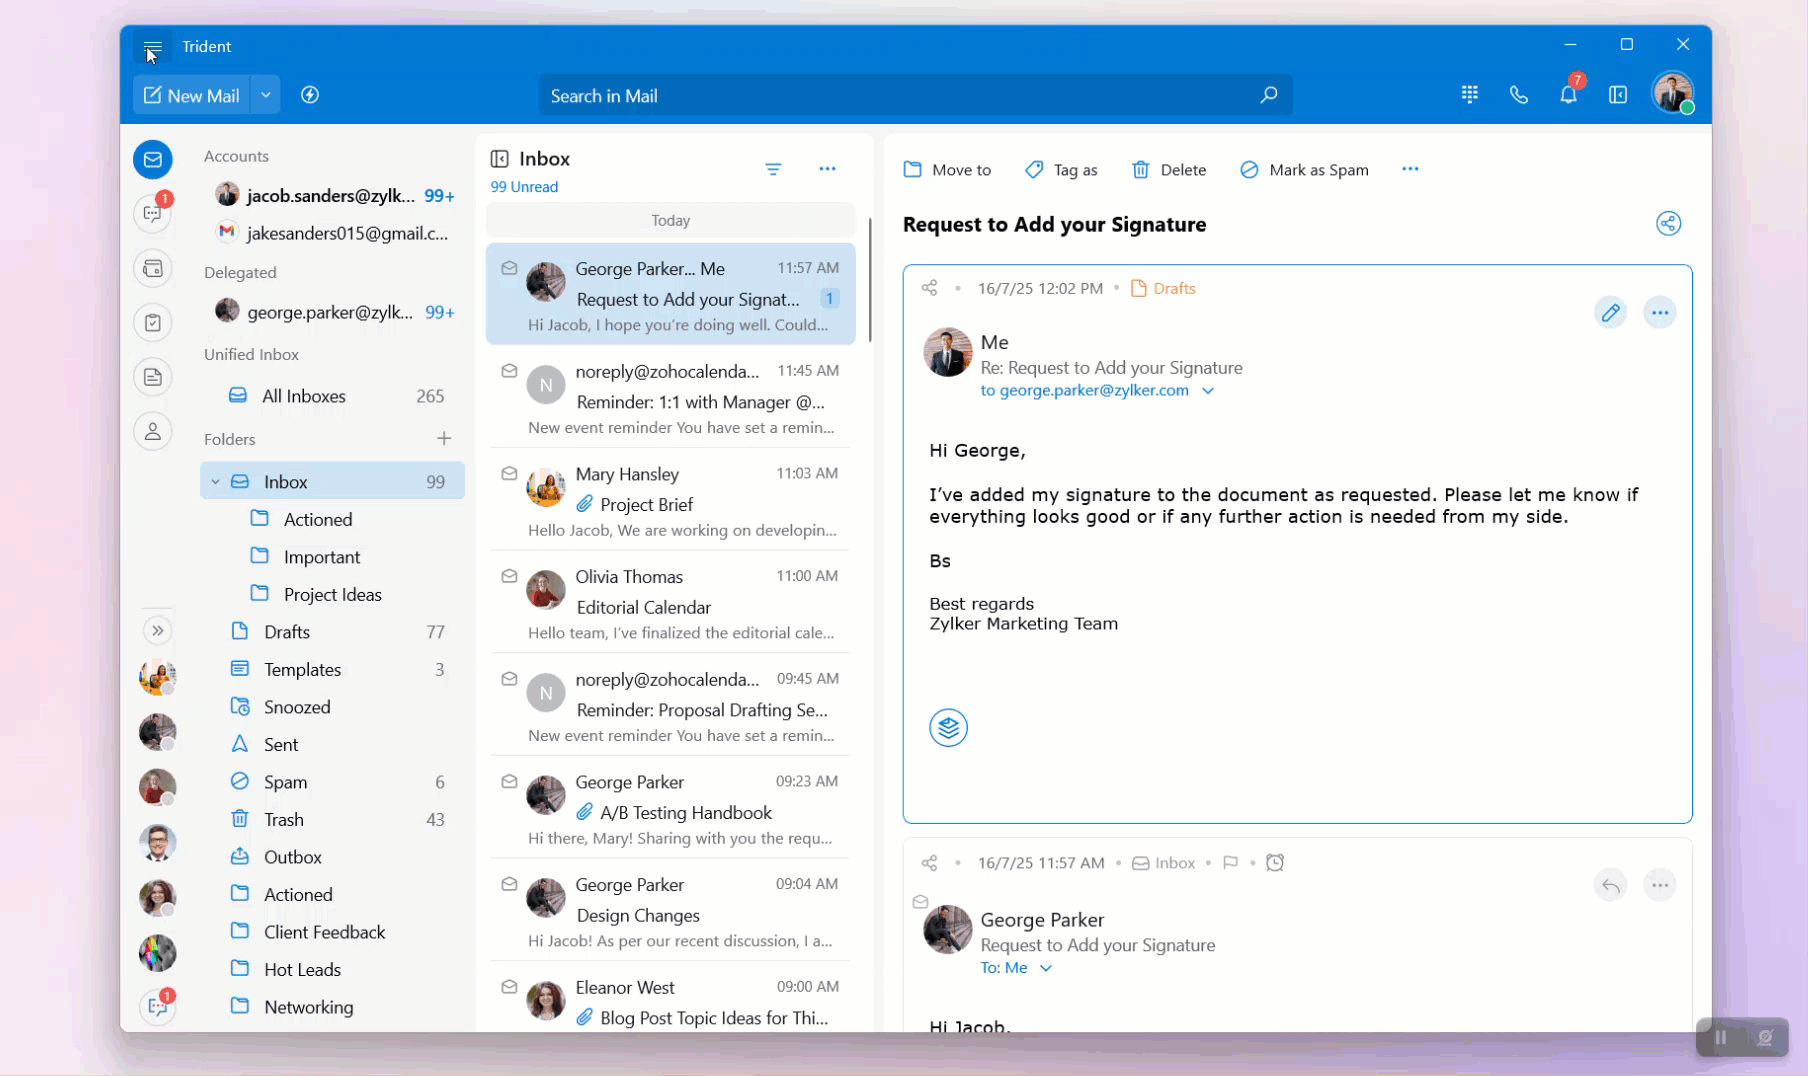Screen dimensions: 1808x1076
Task: Open the Sent folder
Action: pos(334,744)
